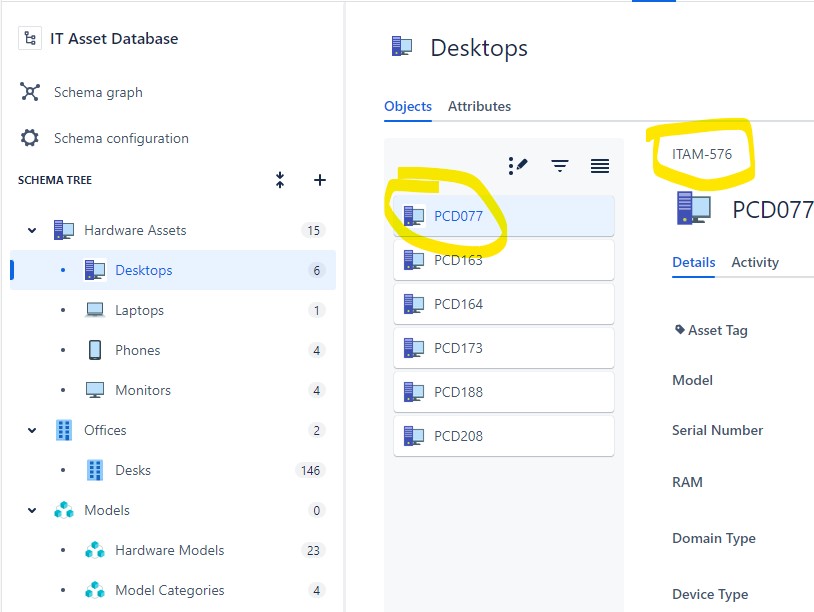Open the PCD208 desktop object

pyautogui.click(x=504, y=436)
